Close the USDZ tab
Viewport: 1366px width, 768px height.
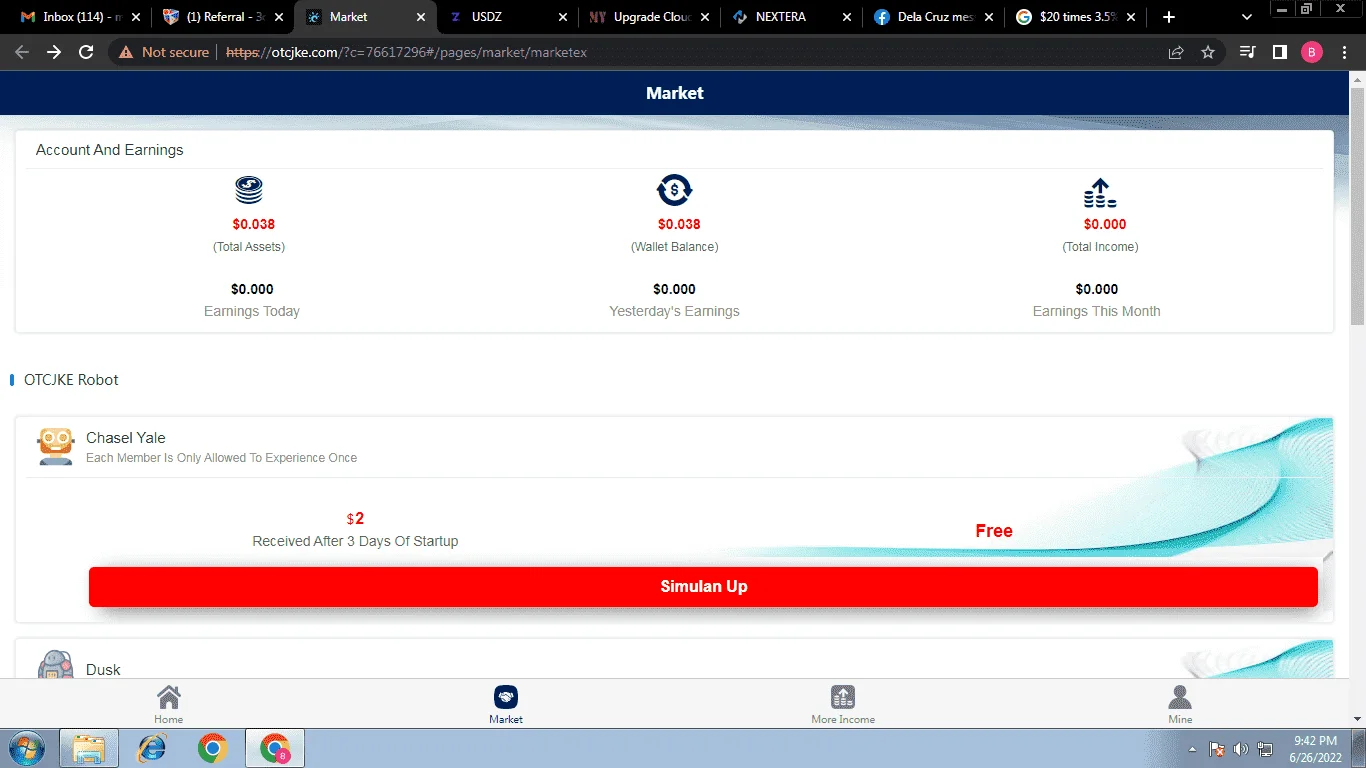563,17
